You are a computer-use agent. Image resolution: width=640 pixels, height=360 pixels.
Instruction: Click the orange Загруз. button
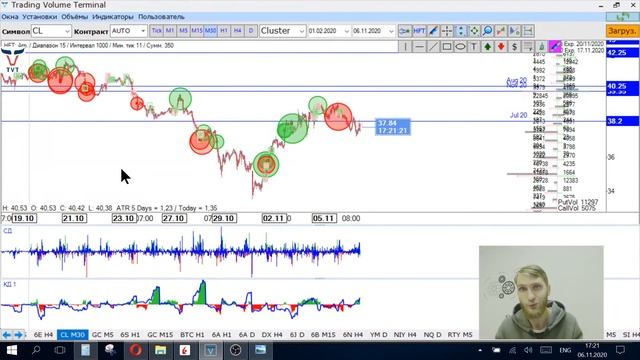[x=622, y=31]
